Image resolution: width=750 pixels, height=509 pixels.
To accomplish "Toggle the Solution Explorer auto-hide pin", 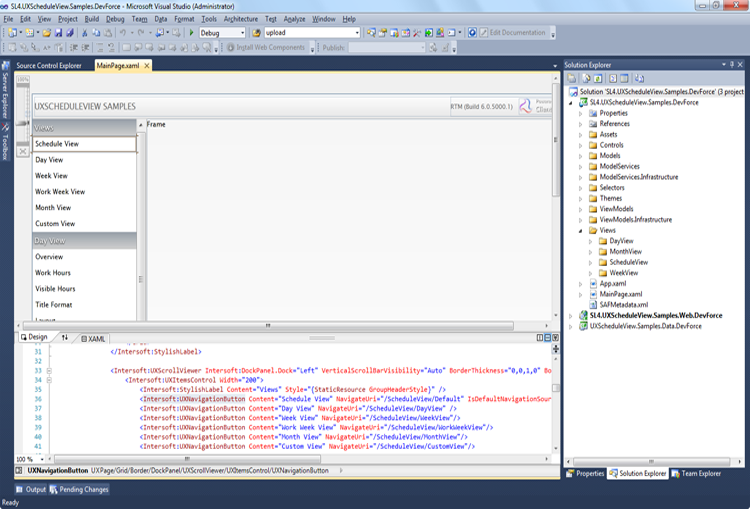I will tap(732, 65).
